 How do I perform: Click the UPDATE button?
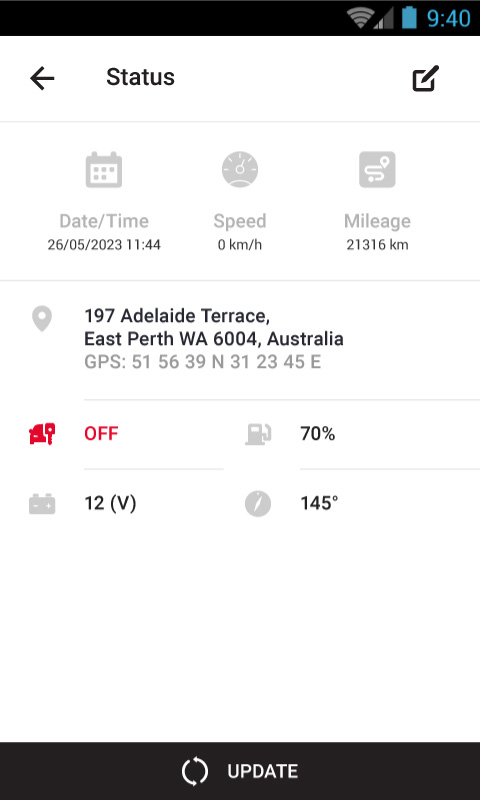coord(240,771)
